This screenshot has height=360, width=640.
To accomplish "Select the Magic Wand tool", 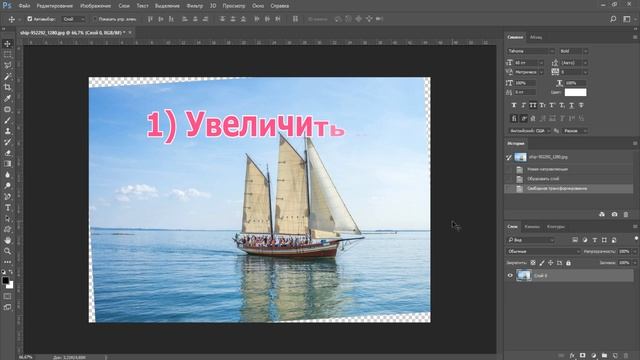I will click(7, 76).
